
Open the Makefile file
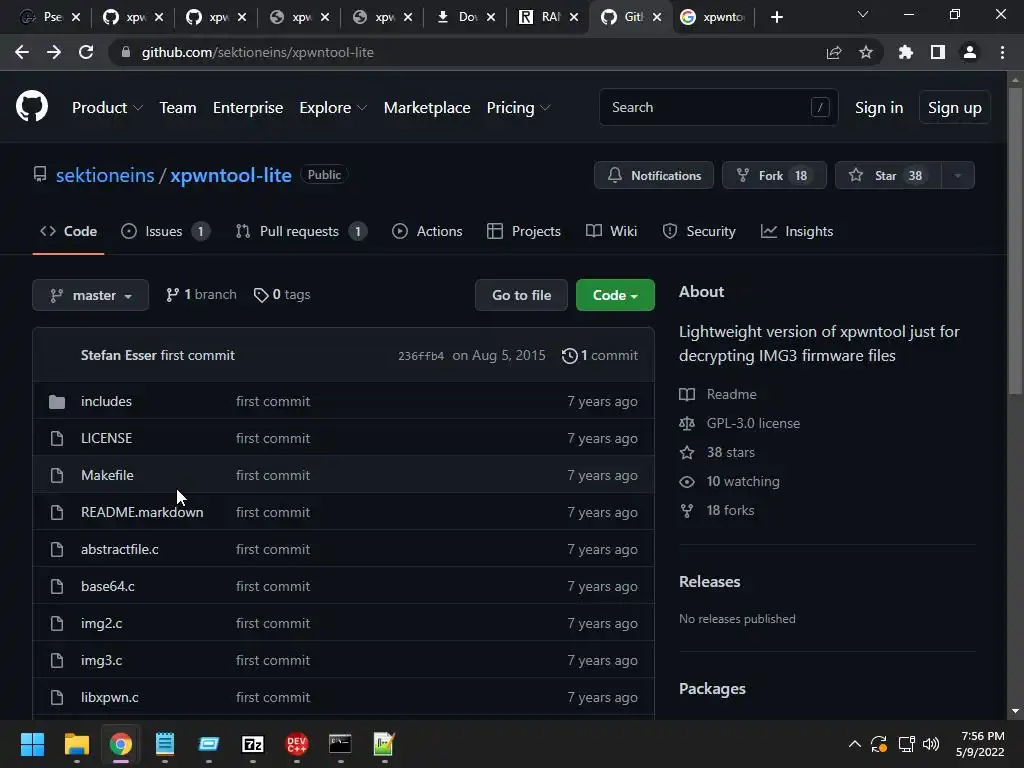pyautogui.click(x=107, y=475)
